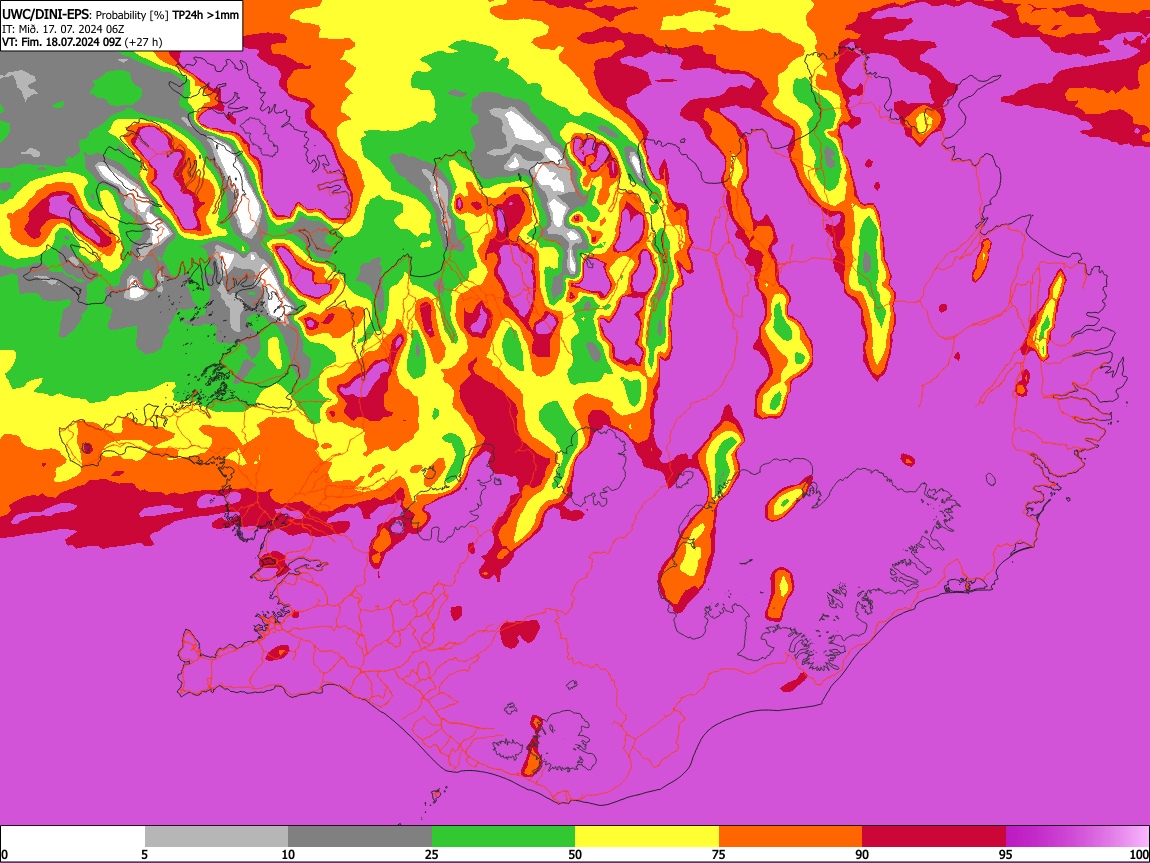Click the '(+27 h)' forecast offset text

143,42
